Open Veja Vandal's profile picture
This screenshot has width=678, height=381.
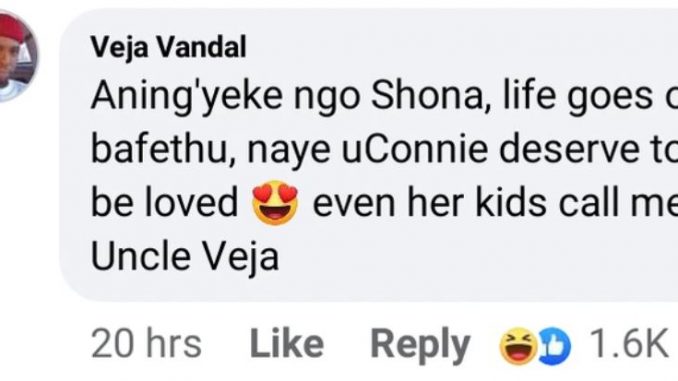(16, 57)
